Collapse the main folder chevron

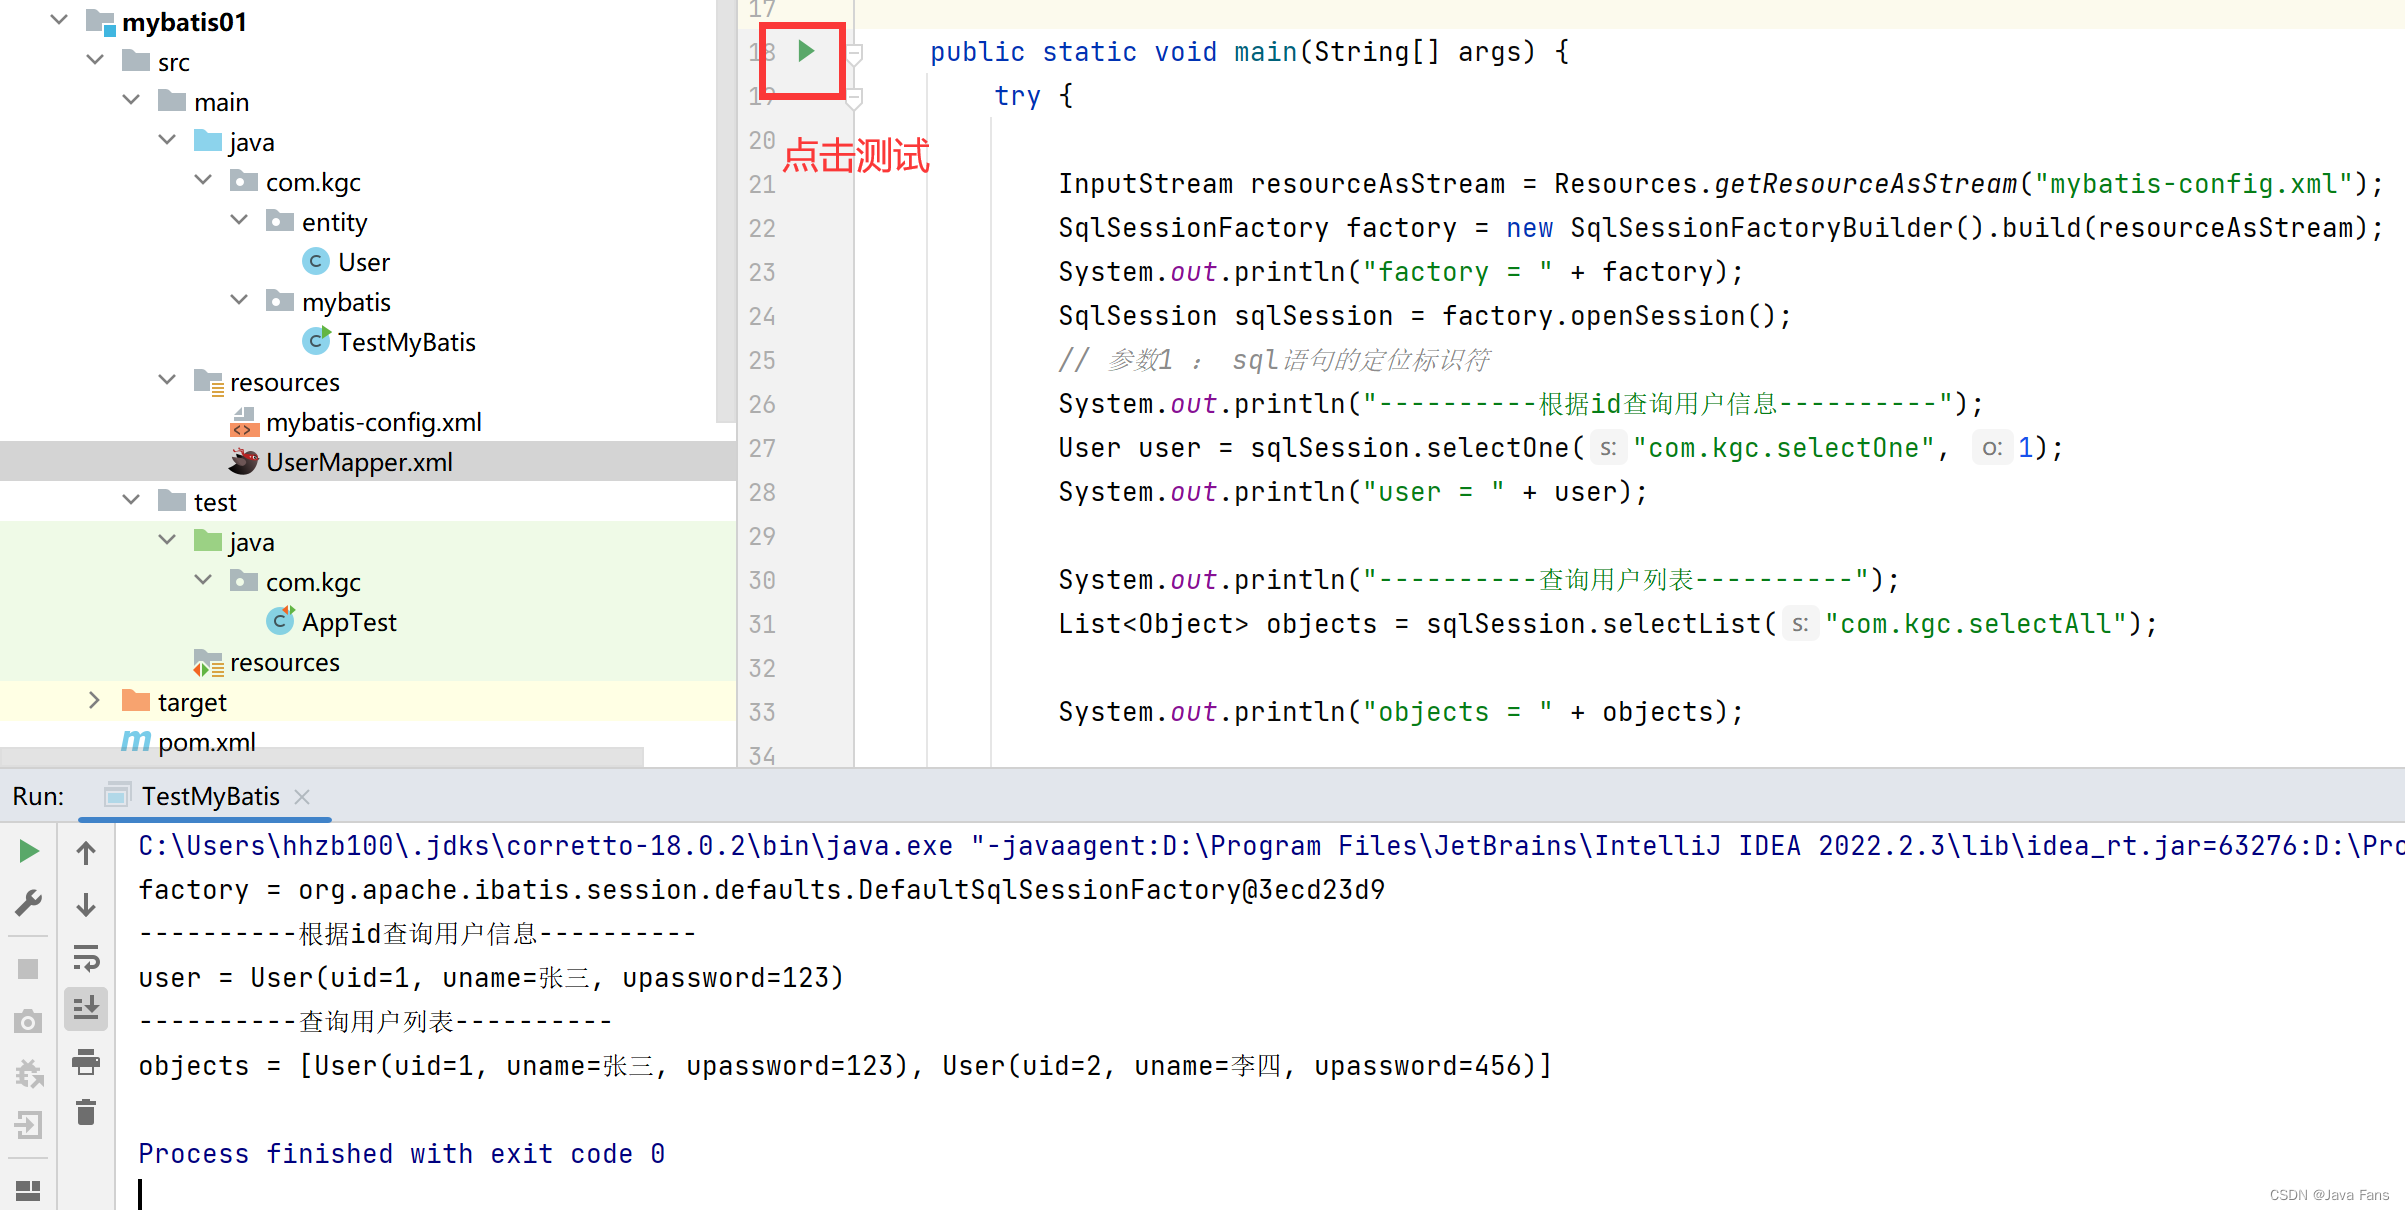click(x=131, y=100)
